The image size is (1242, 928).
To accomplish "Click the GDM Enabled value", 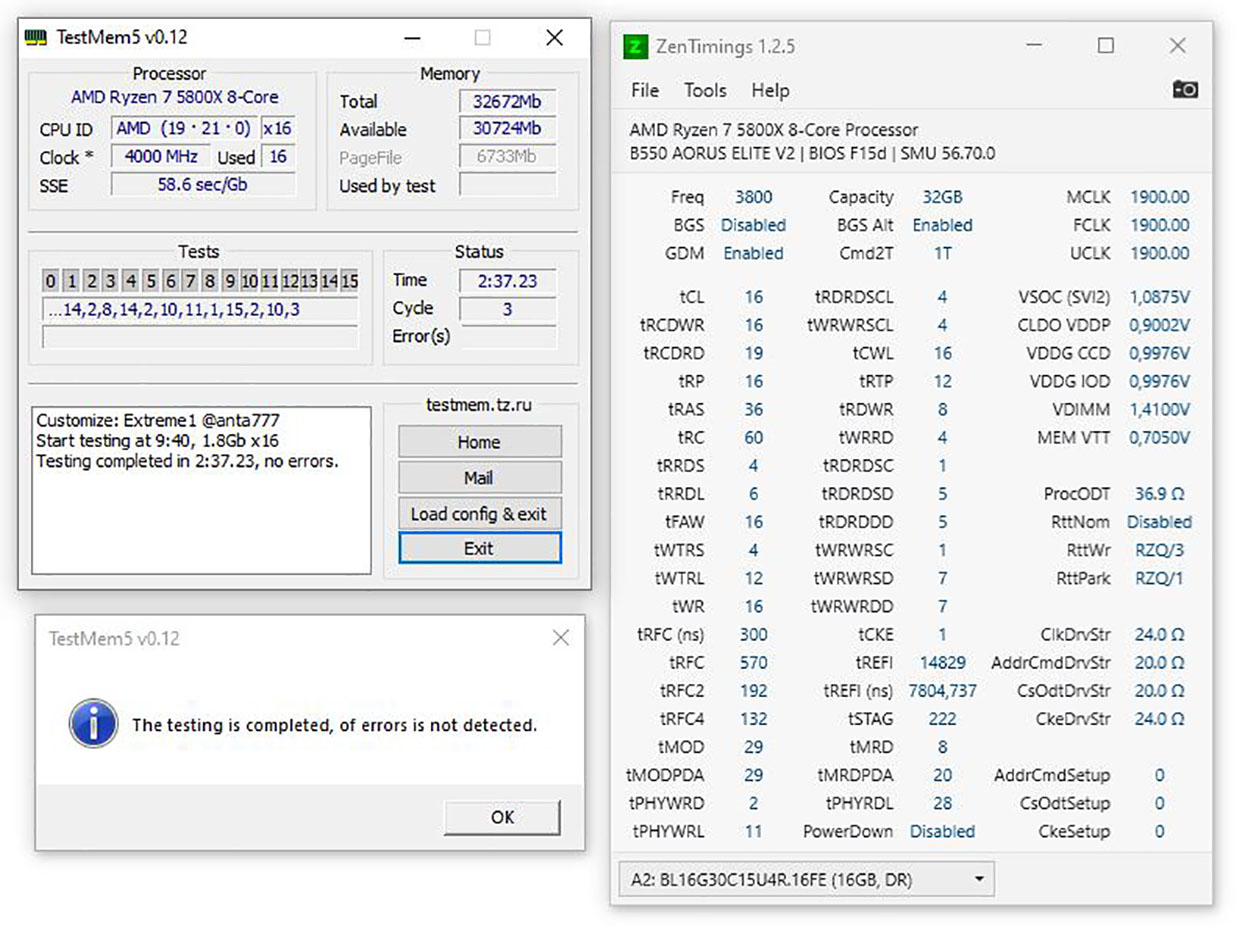I will (753, 254).
